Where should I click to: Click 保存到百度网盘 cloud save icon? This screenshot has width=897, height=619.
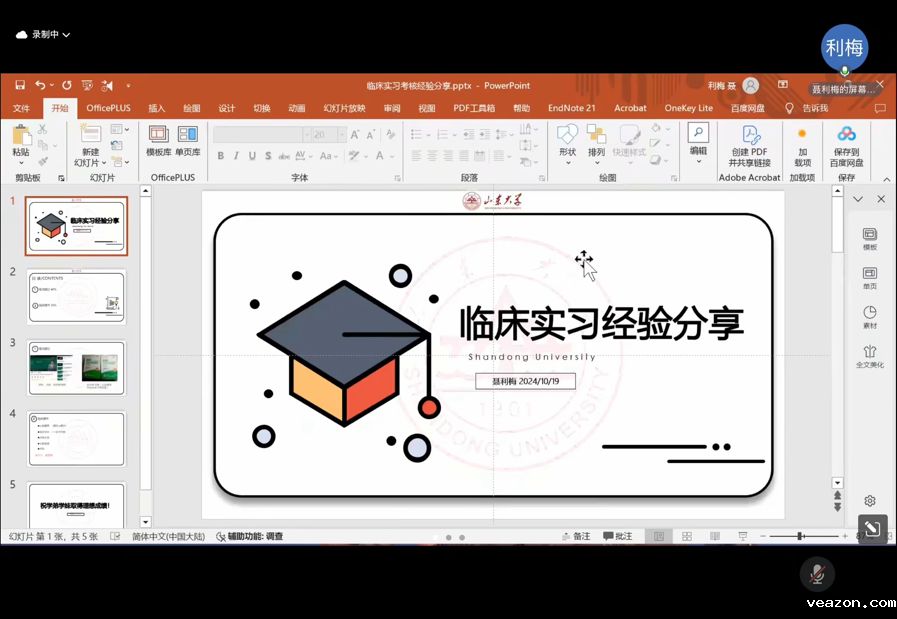coord(846,145)
